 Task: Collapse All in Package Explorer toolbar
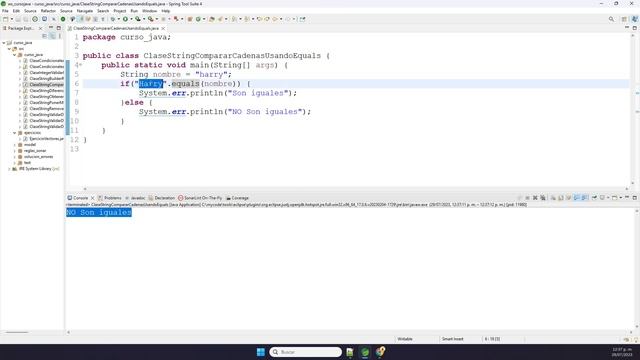tap(45, 36)
